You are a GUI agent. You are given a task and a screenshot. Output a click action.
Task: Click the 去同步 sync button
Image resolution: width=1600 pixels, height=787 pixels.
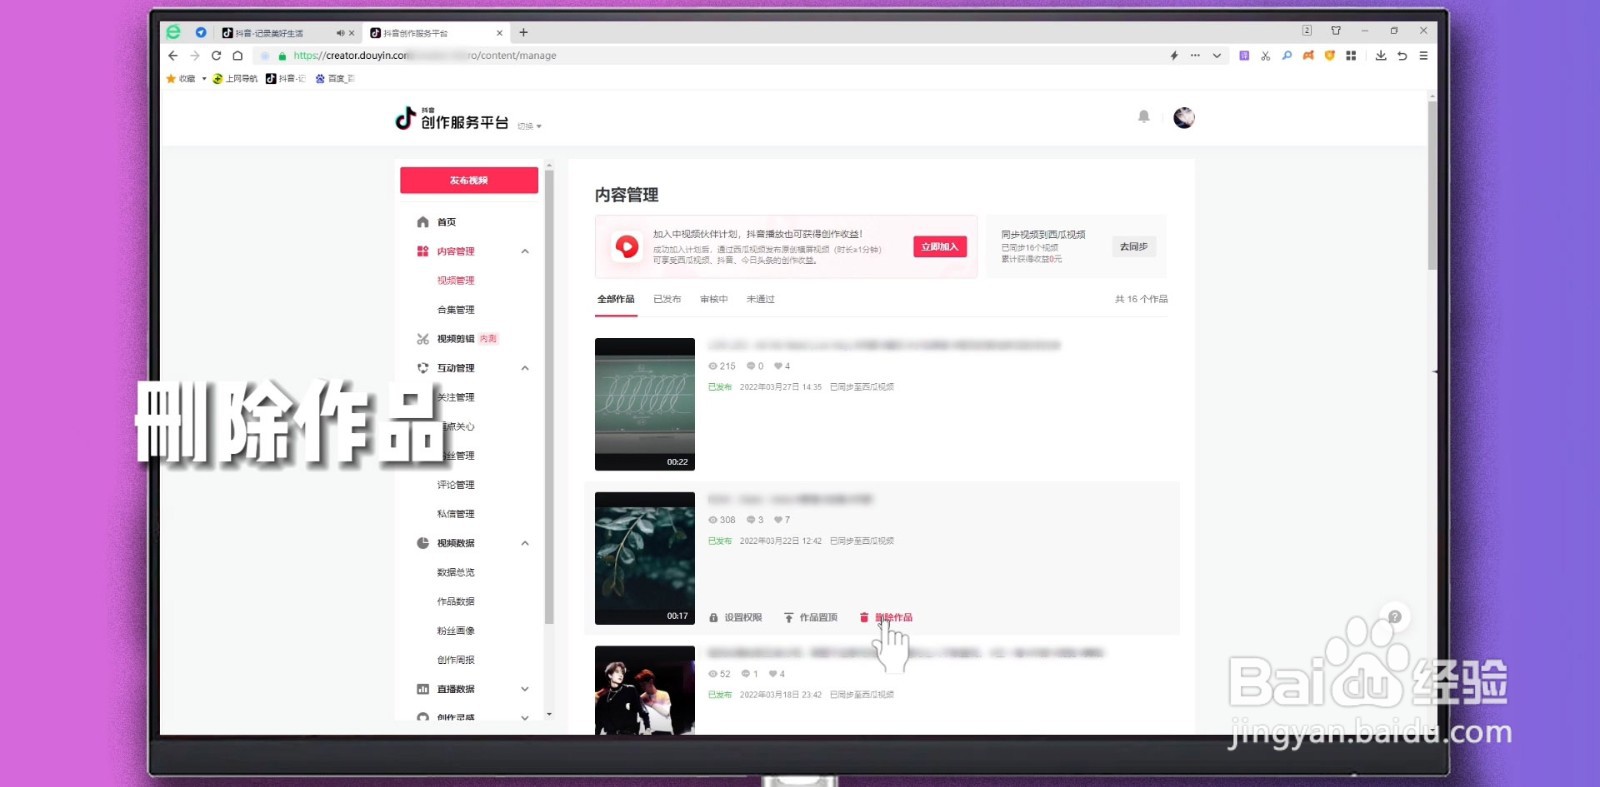[x=1134, y=247]
